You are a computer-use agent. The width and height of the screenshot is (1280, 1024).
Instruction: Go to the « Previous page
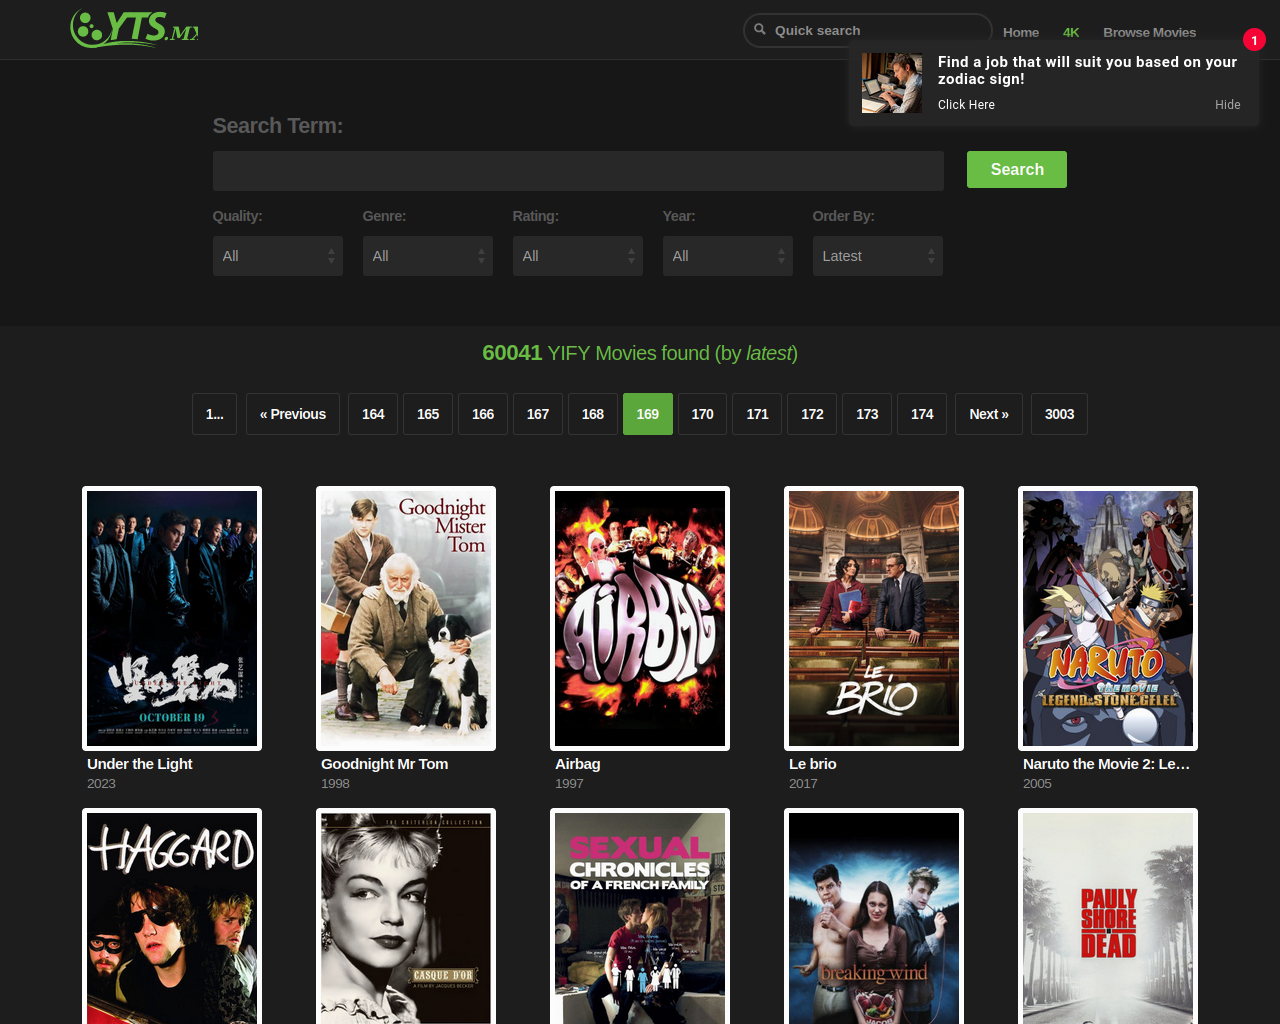293,414
